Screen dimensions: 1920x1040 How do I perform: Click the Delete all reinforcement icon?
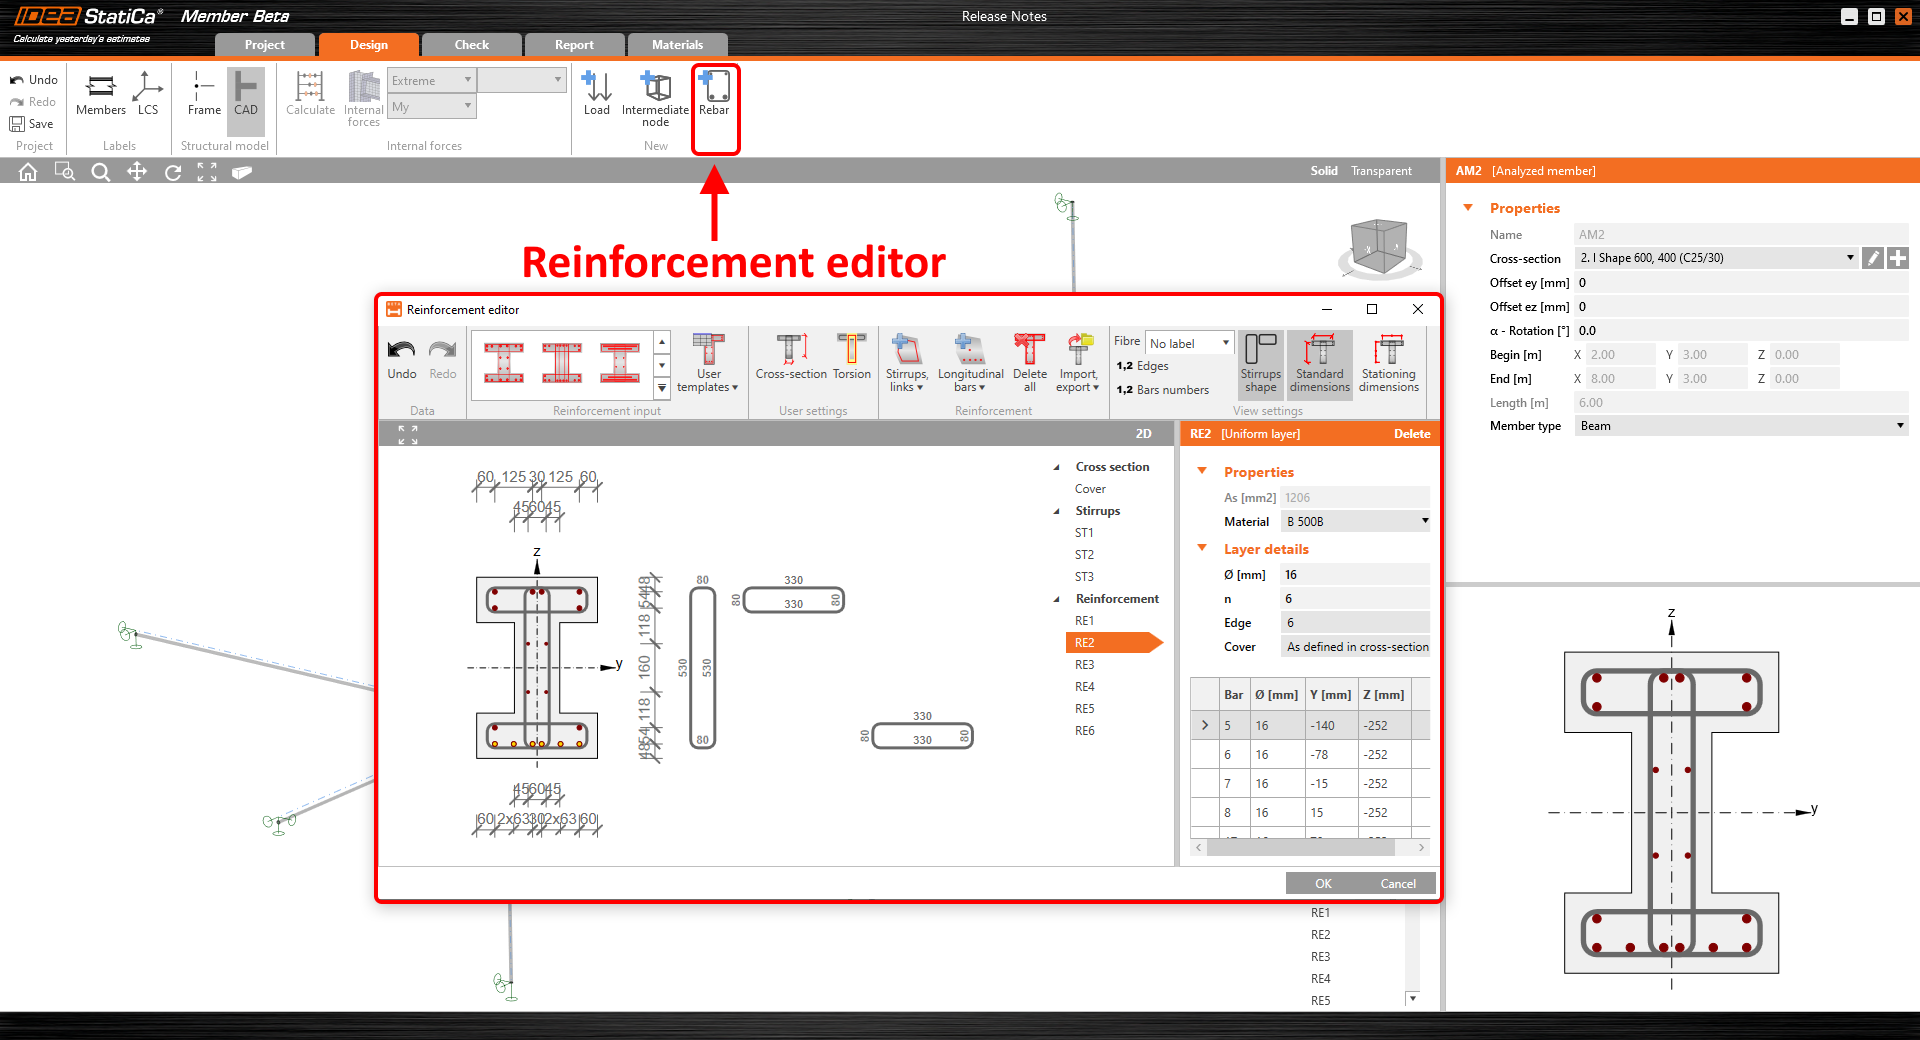coord(1029,362)
